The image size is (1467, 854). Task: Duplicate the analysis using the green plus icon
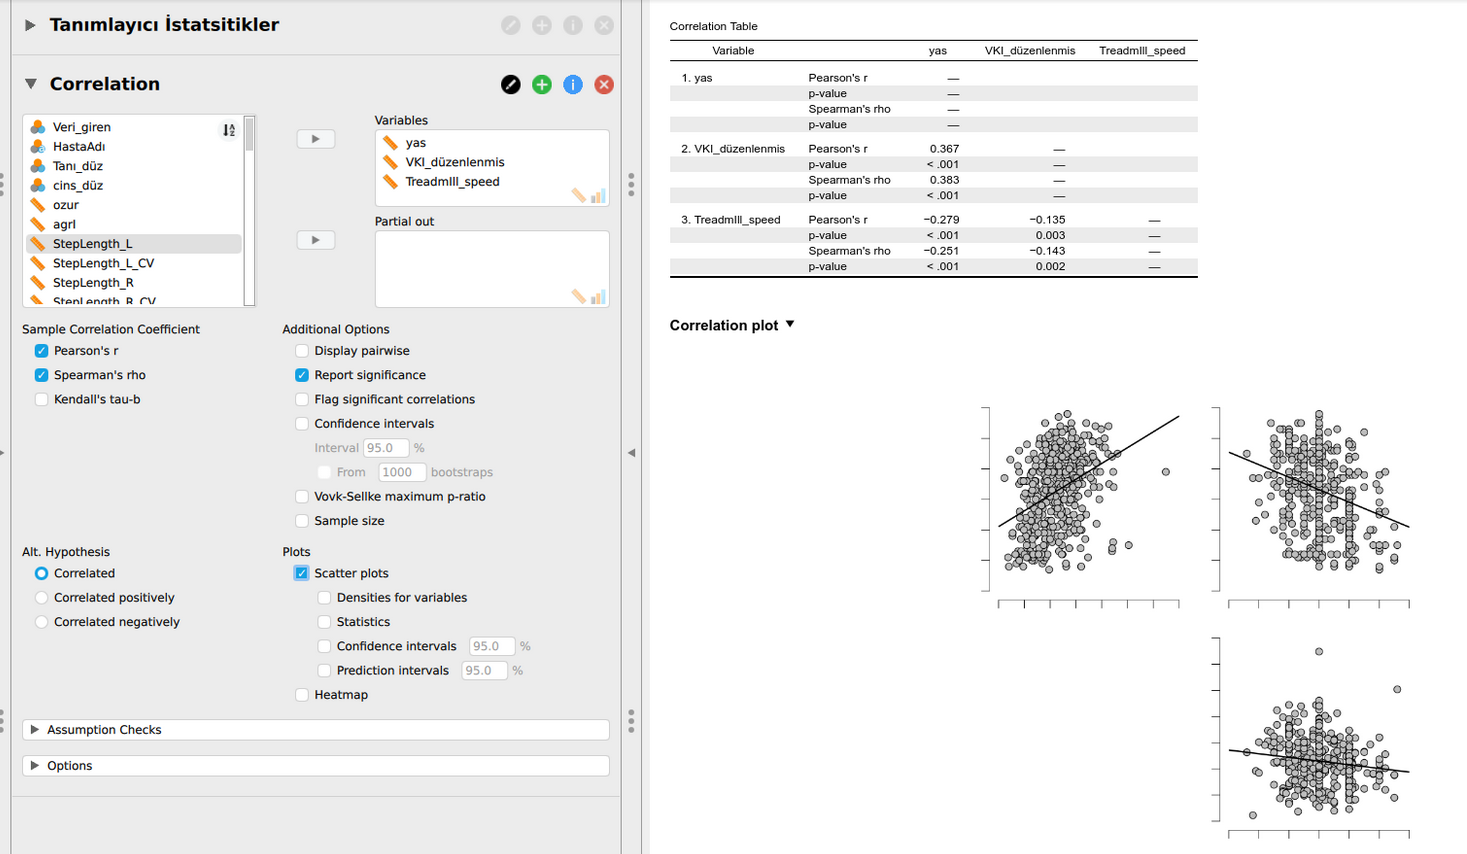point(541,85)
